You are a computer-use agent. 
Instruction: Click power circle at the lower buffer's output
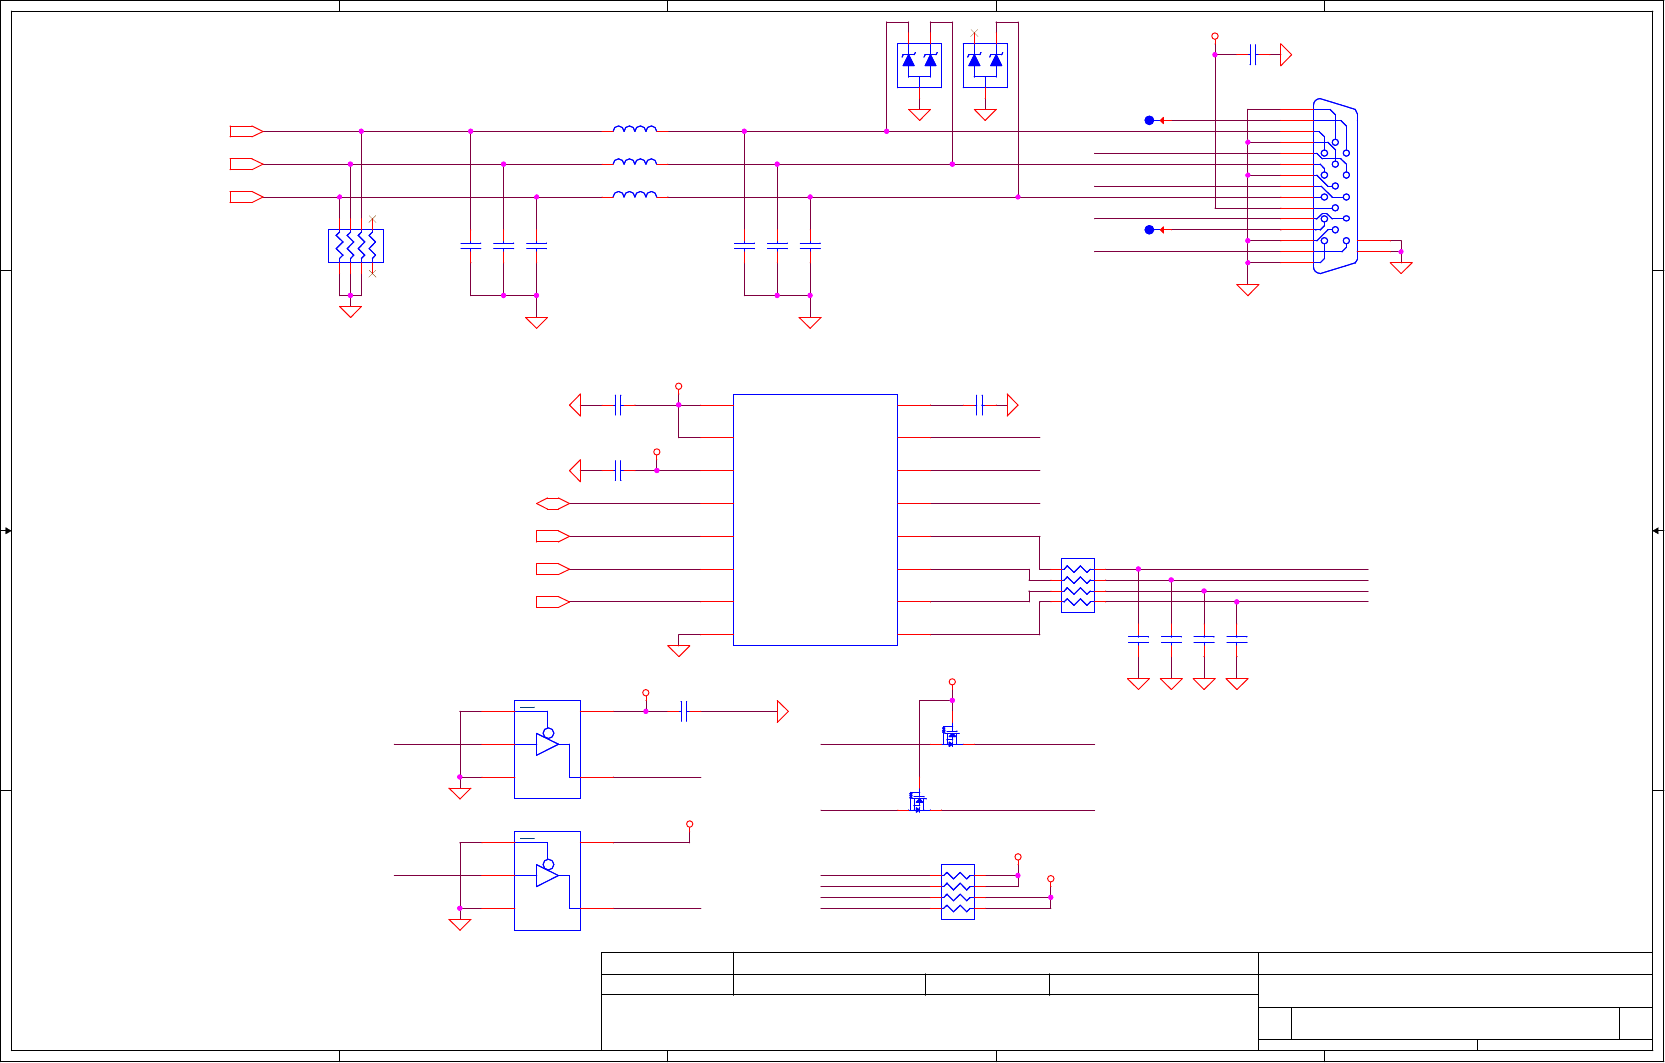point(689,824)
